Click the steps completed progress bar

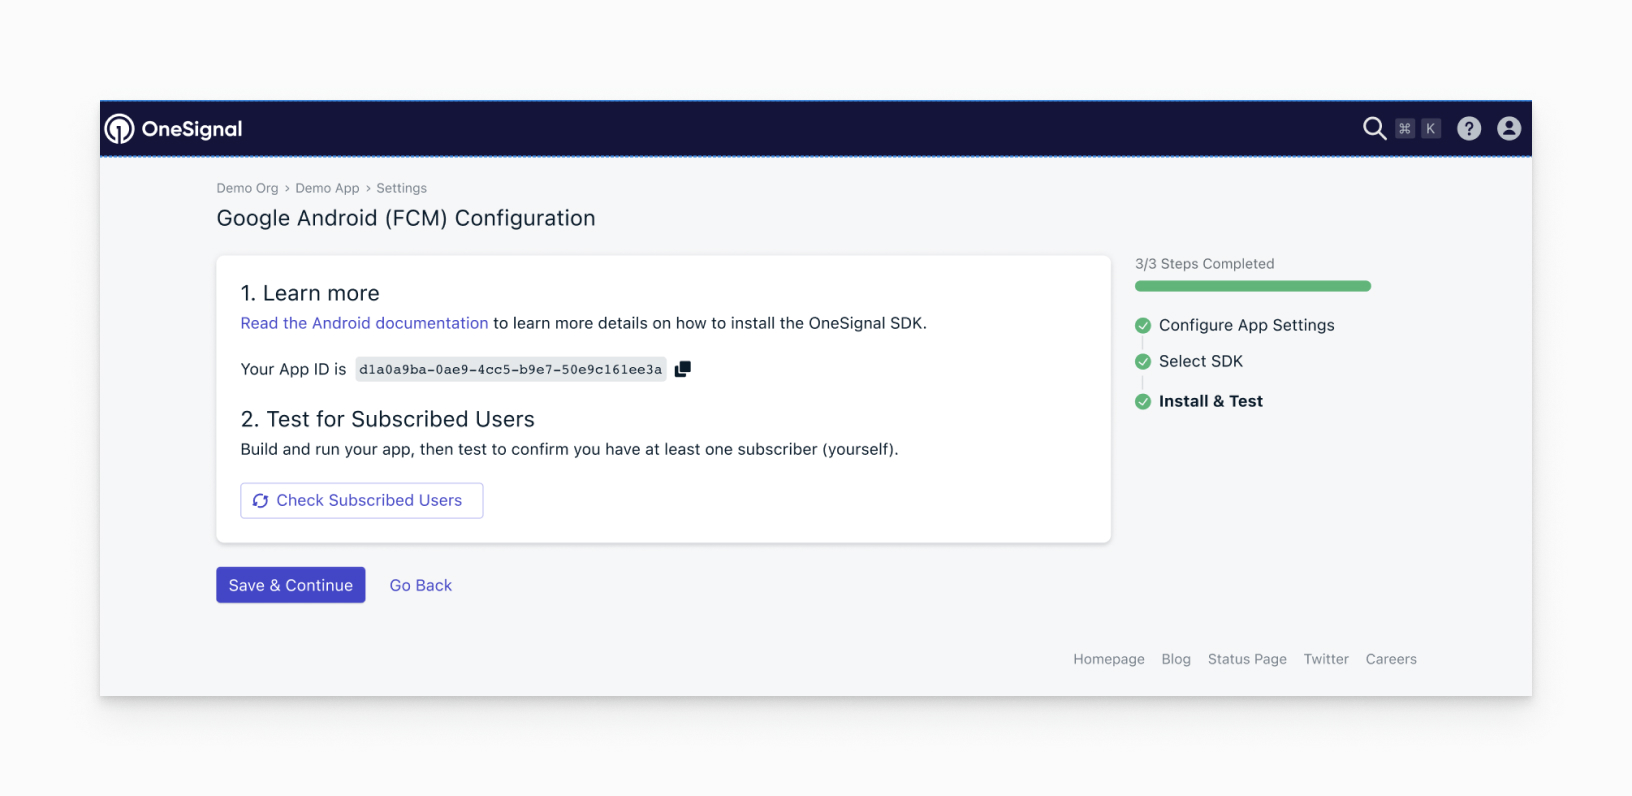coord(1253,286)
